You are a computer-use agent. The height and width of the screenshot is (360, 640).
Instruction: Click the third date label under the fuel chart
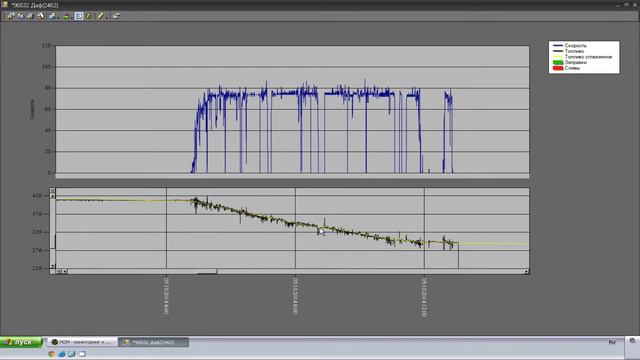(x=424, y=298)
